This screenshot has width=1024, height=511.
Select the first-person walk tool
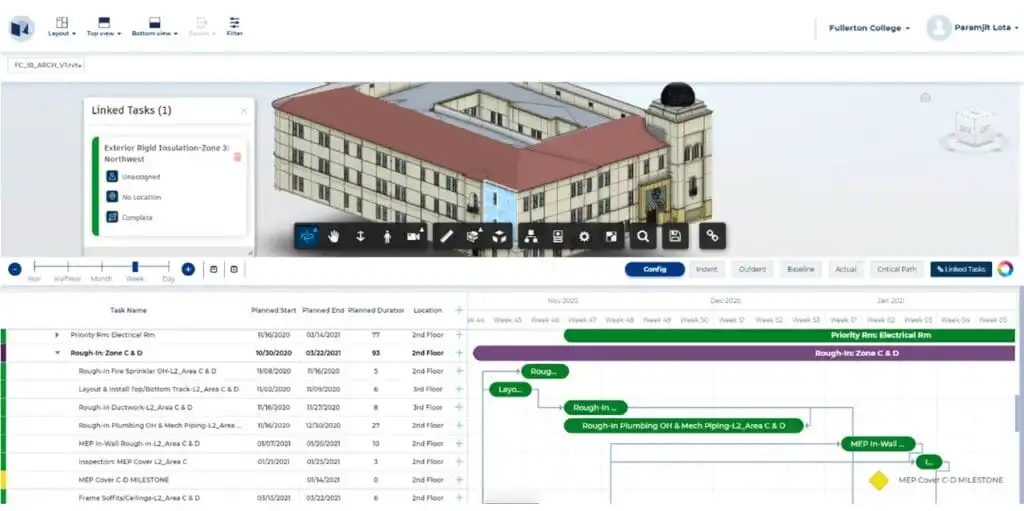(x=387, y=236)
